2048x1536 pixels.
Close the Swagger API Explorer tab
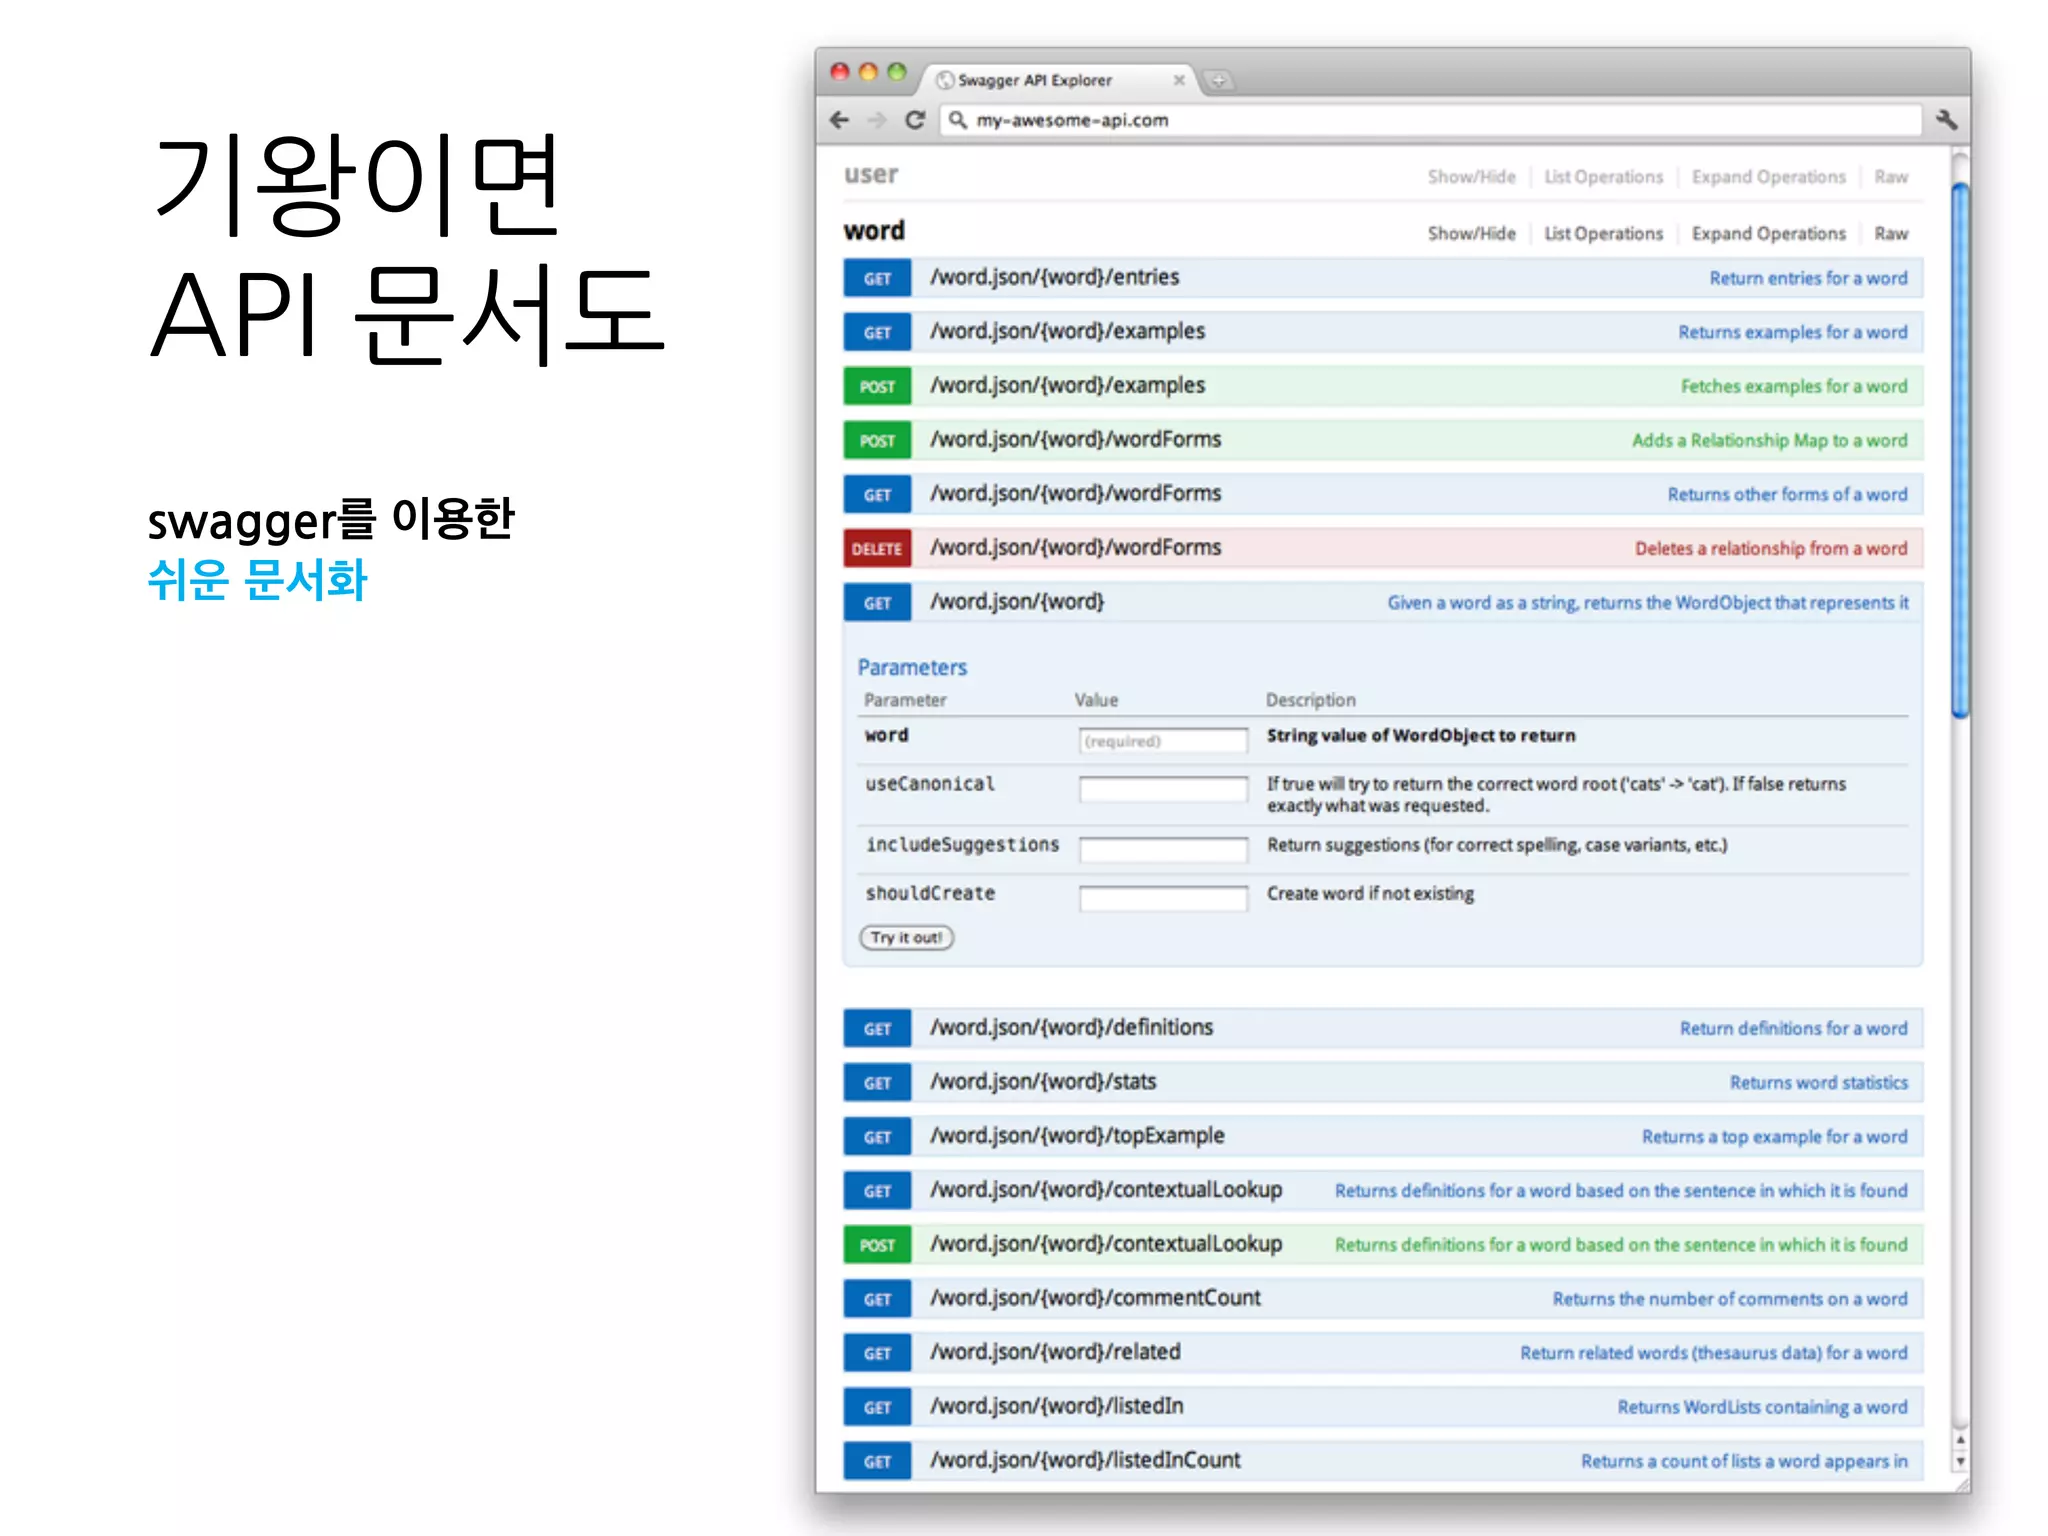1179,80
